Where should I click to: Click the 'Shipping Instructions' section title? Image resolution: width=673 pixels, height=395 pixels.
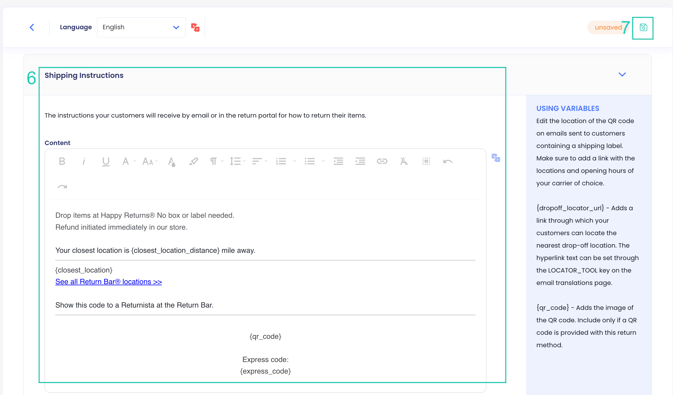click(x=84, y=76)
